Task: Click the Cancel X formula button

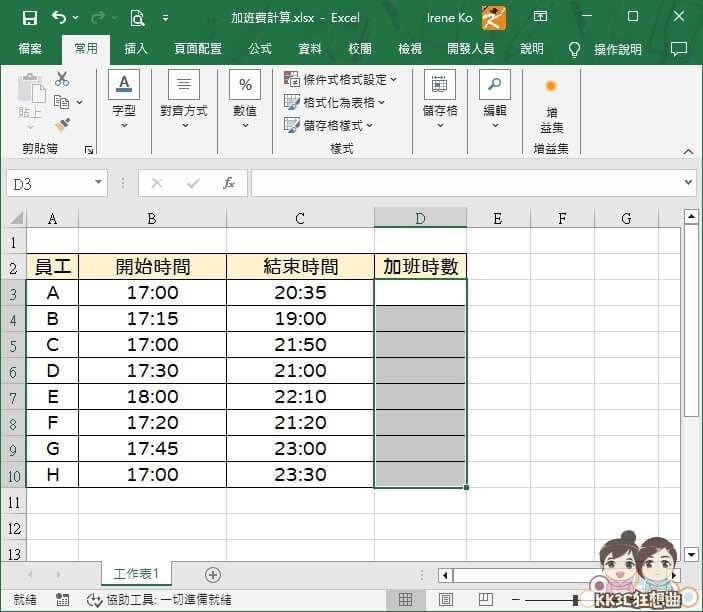Action: [156, 183]
